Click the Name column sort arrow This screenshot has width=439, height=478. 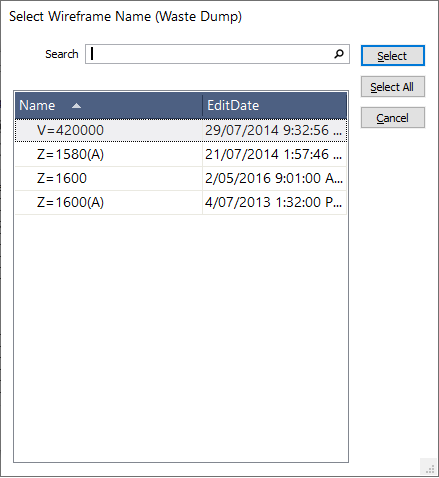pos(76,106)
